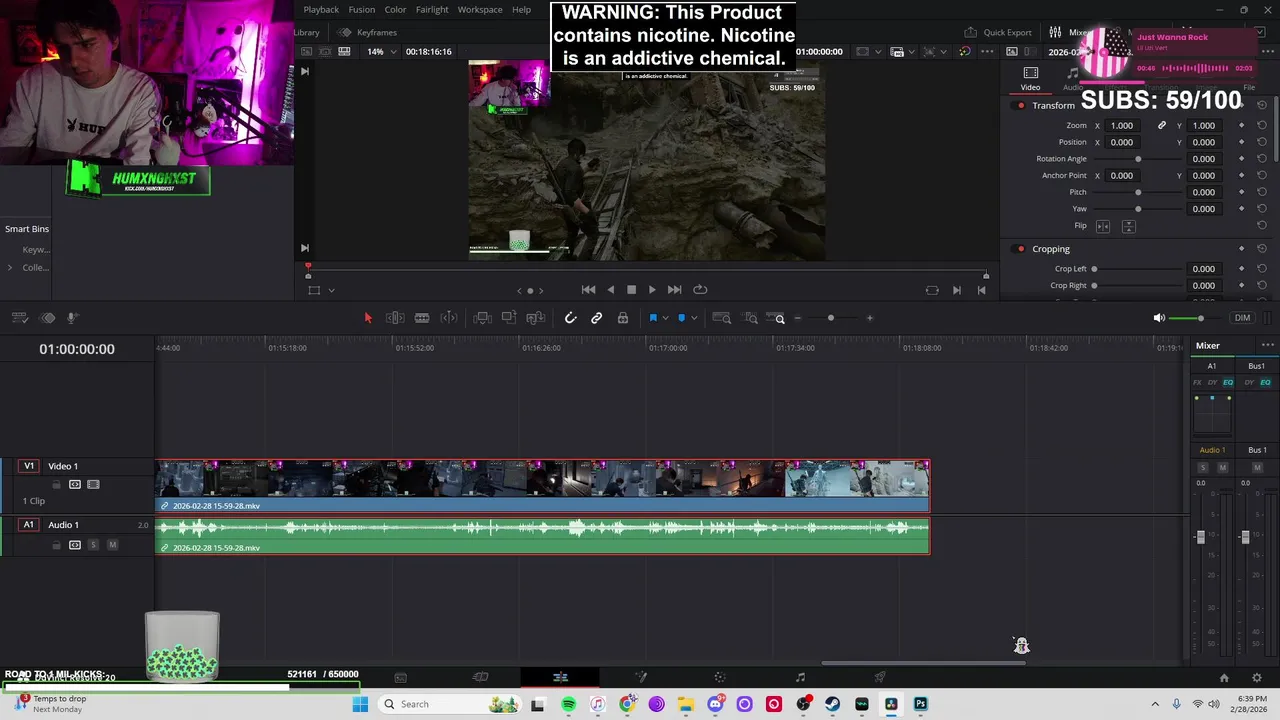The image size is (1280, 720).
Task: Flip the clip vertically
Action: point(1128,226)
